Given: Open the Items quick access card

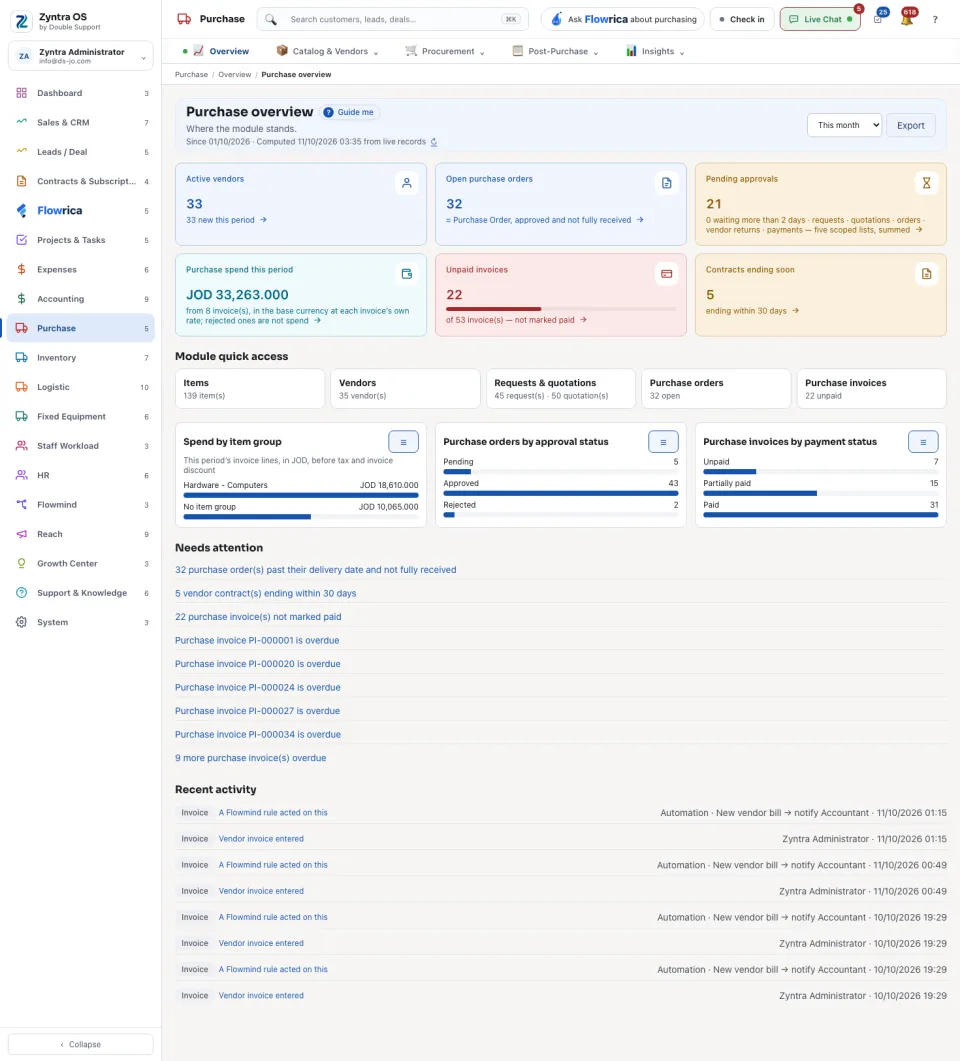Looking at the screenshot, I should (250, 388).
